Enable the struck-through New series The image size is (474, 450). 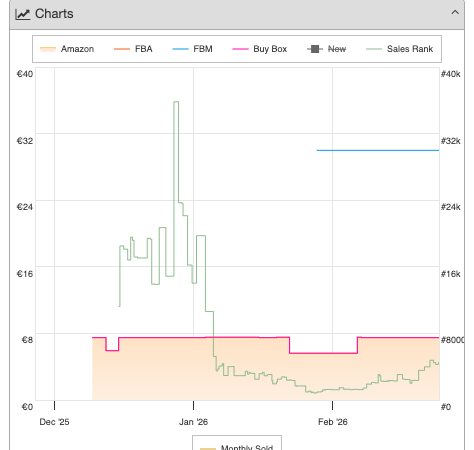click(327, 49)
